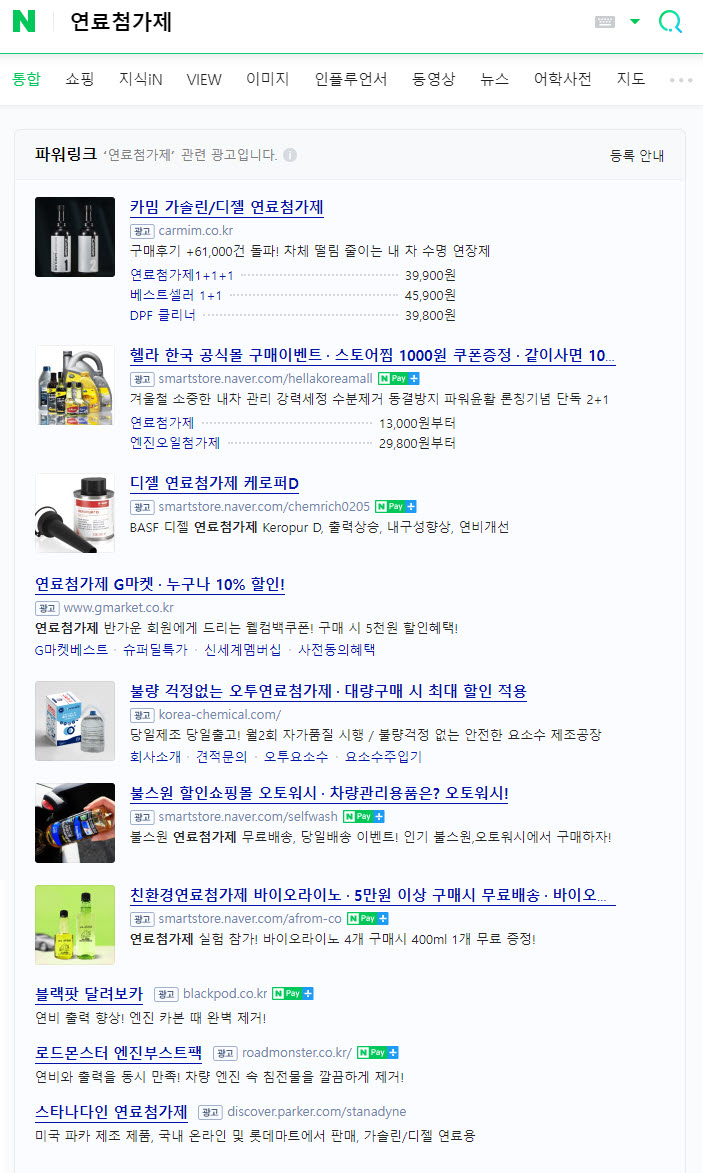
Task: Click the green Naver N logo
Action: tap(24, 21)
